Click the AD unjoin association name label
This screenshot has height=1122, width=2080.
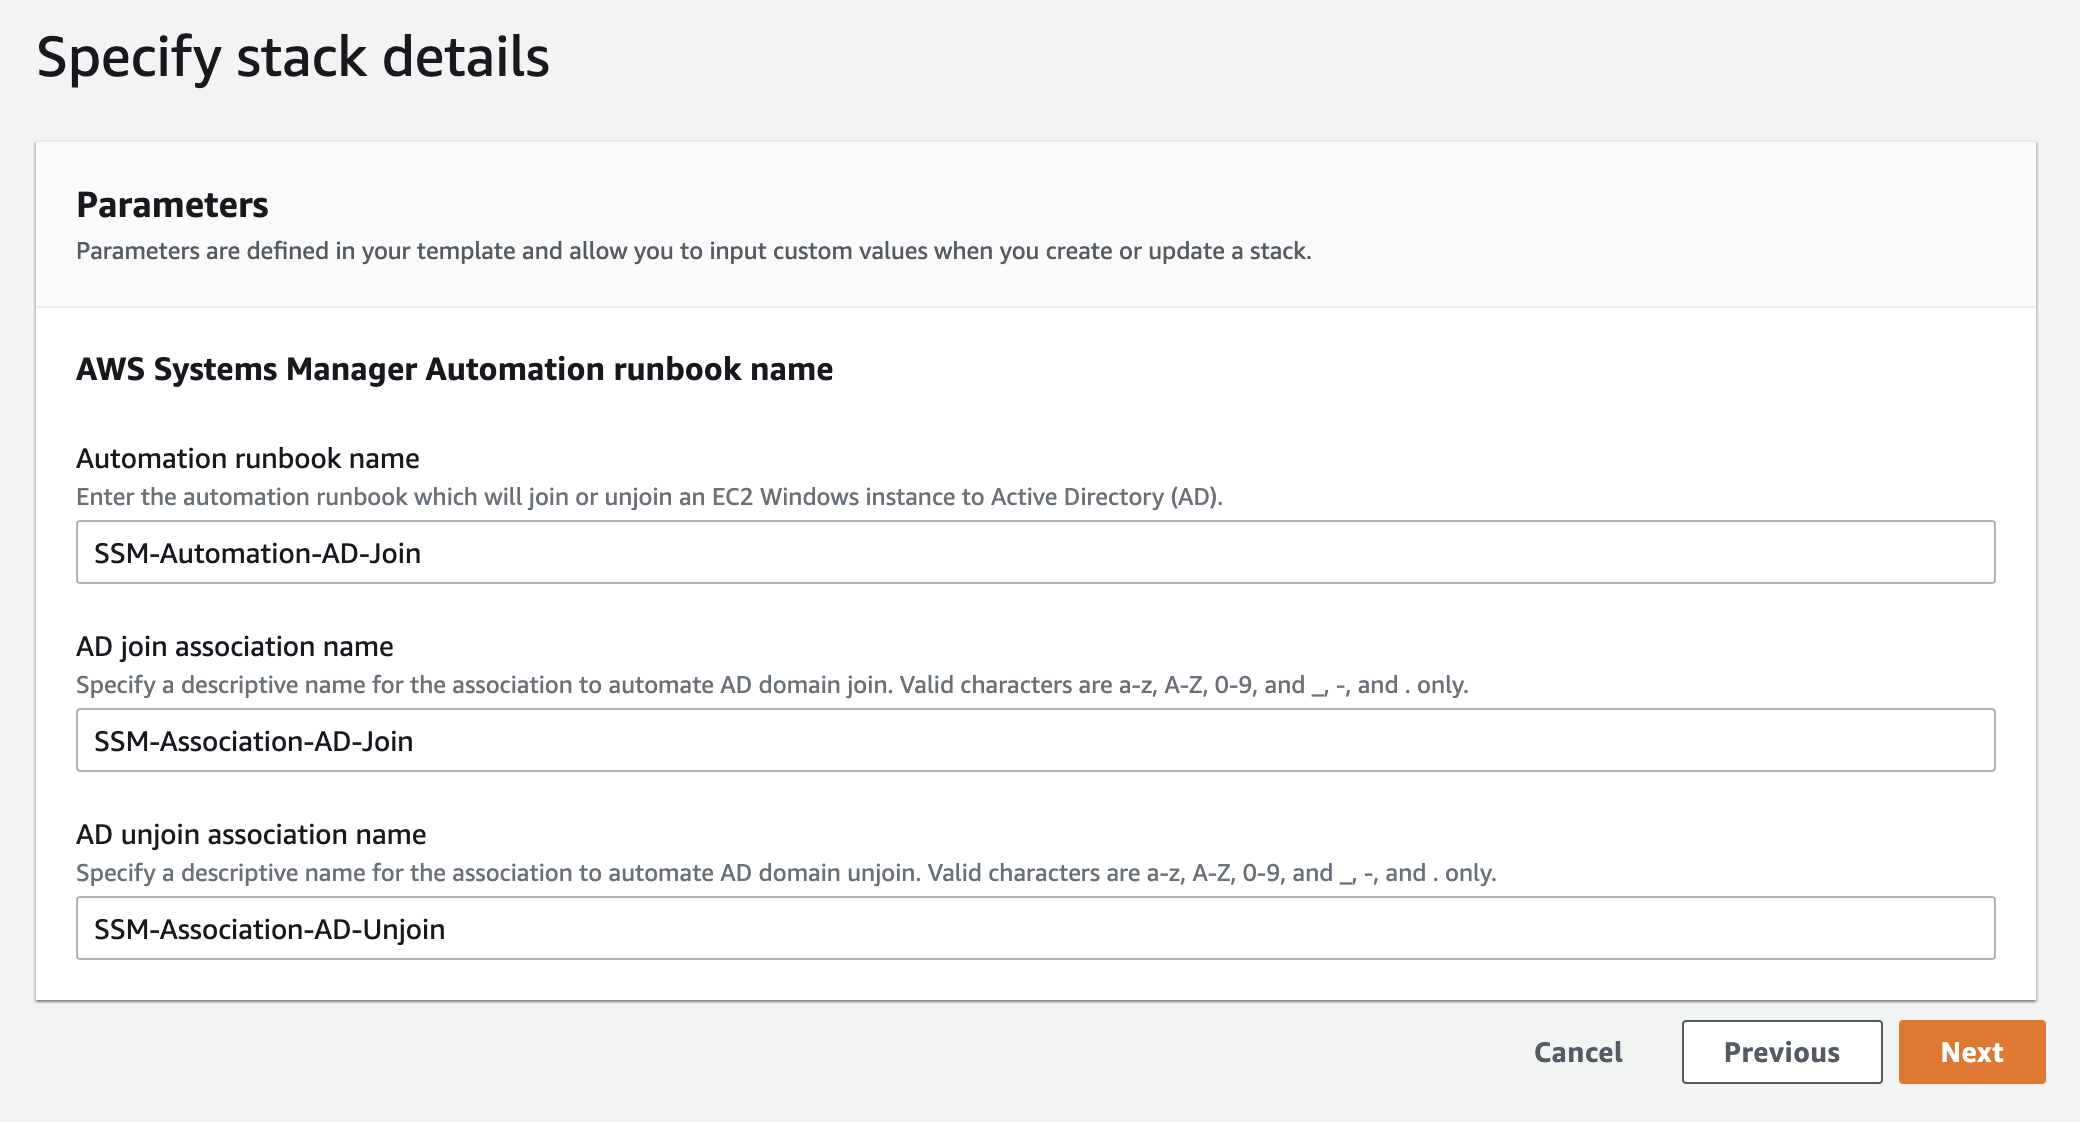click(251, 834)
